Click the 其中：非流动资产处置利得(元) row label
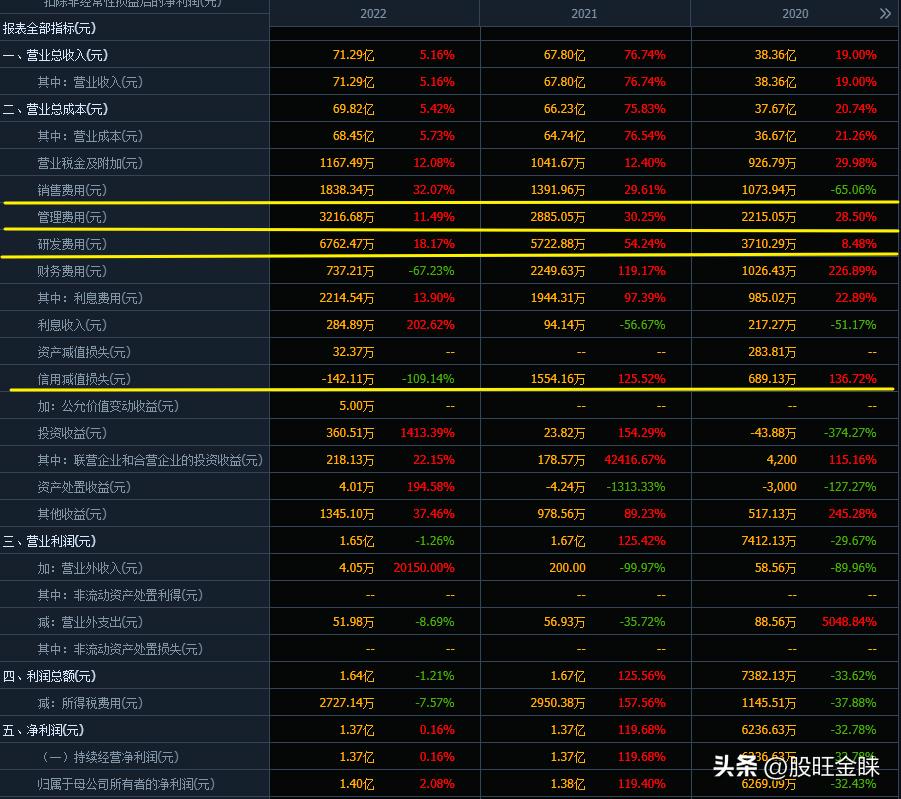 [x=120, y=596]
